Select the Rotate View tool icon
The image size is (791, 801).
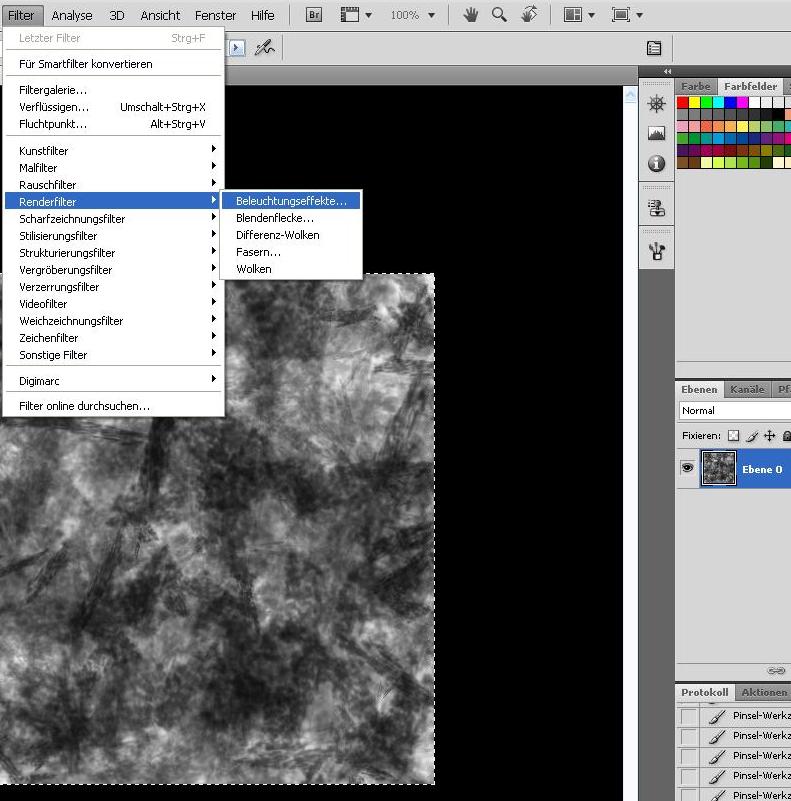[x=529, y=14]
